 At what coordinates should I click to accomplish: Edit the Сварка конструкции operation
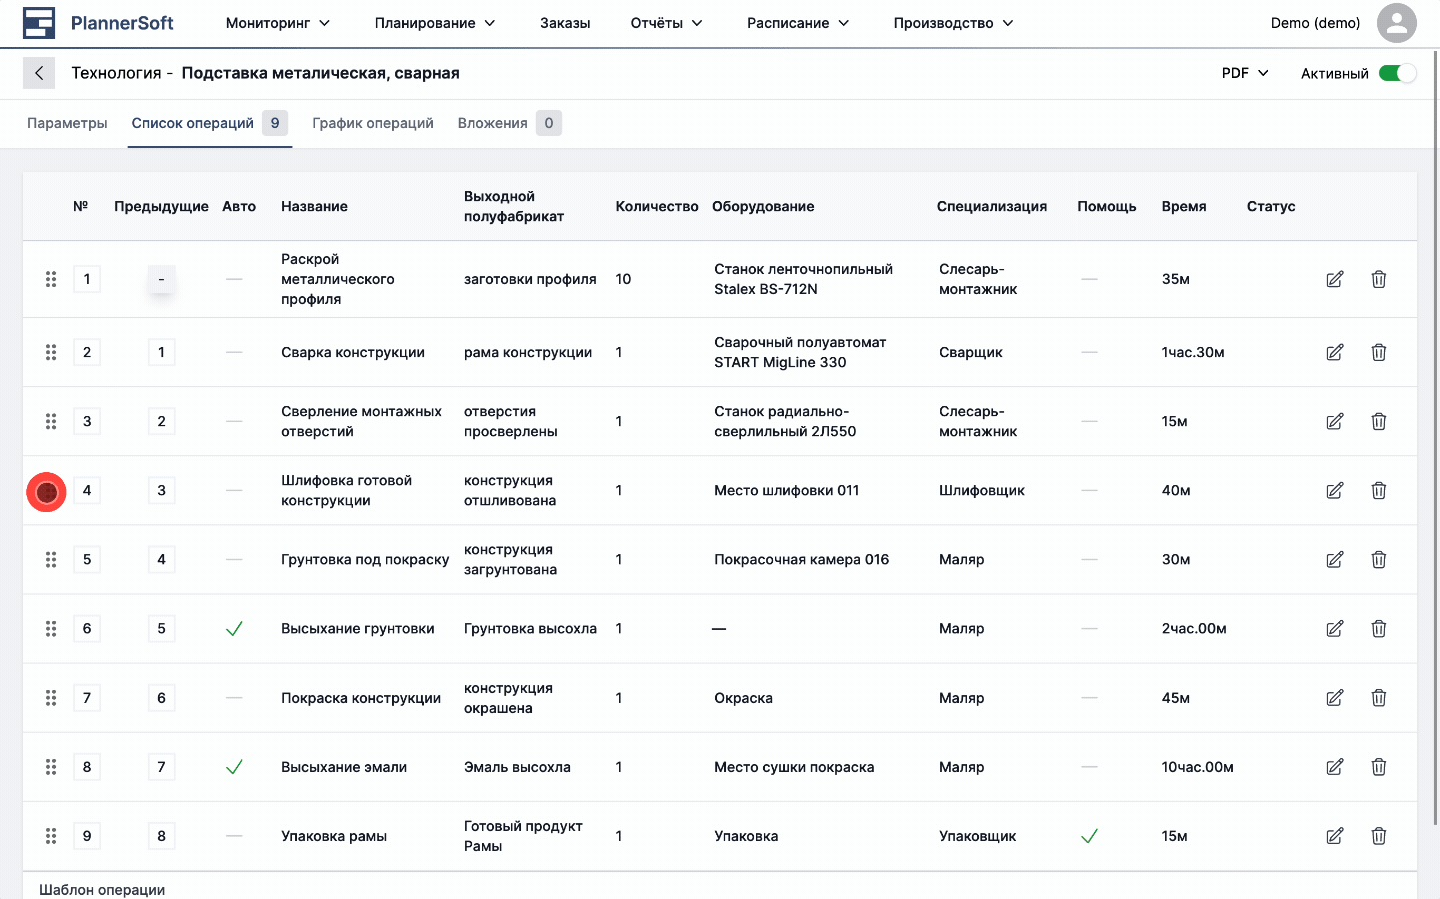[x=1334, y=352]
